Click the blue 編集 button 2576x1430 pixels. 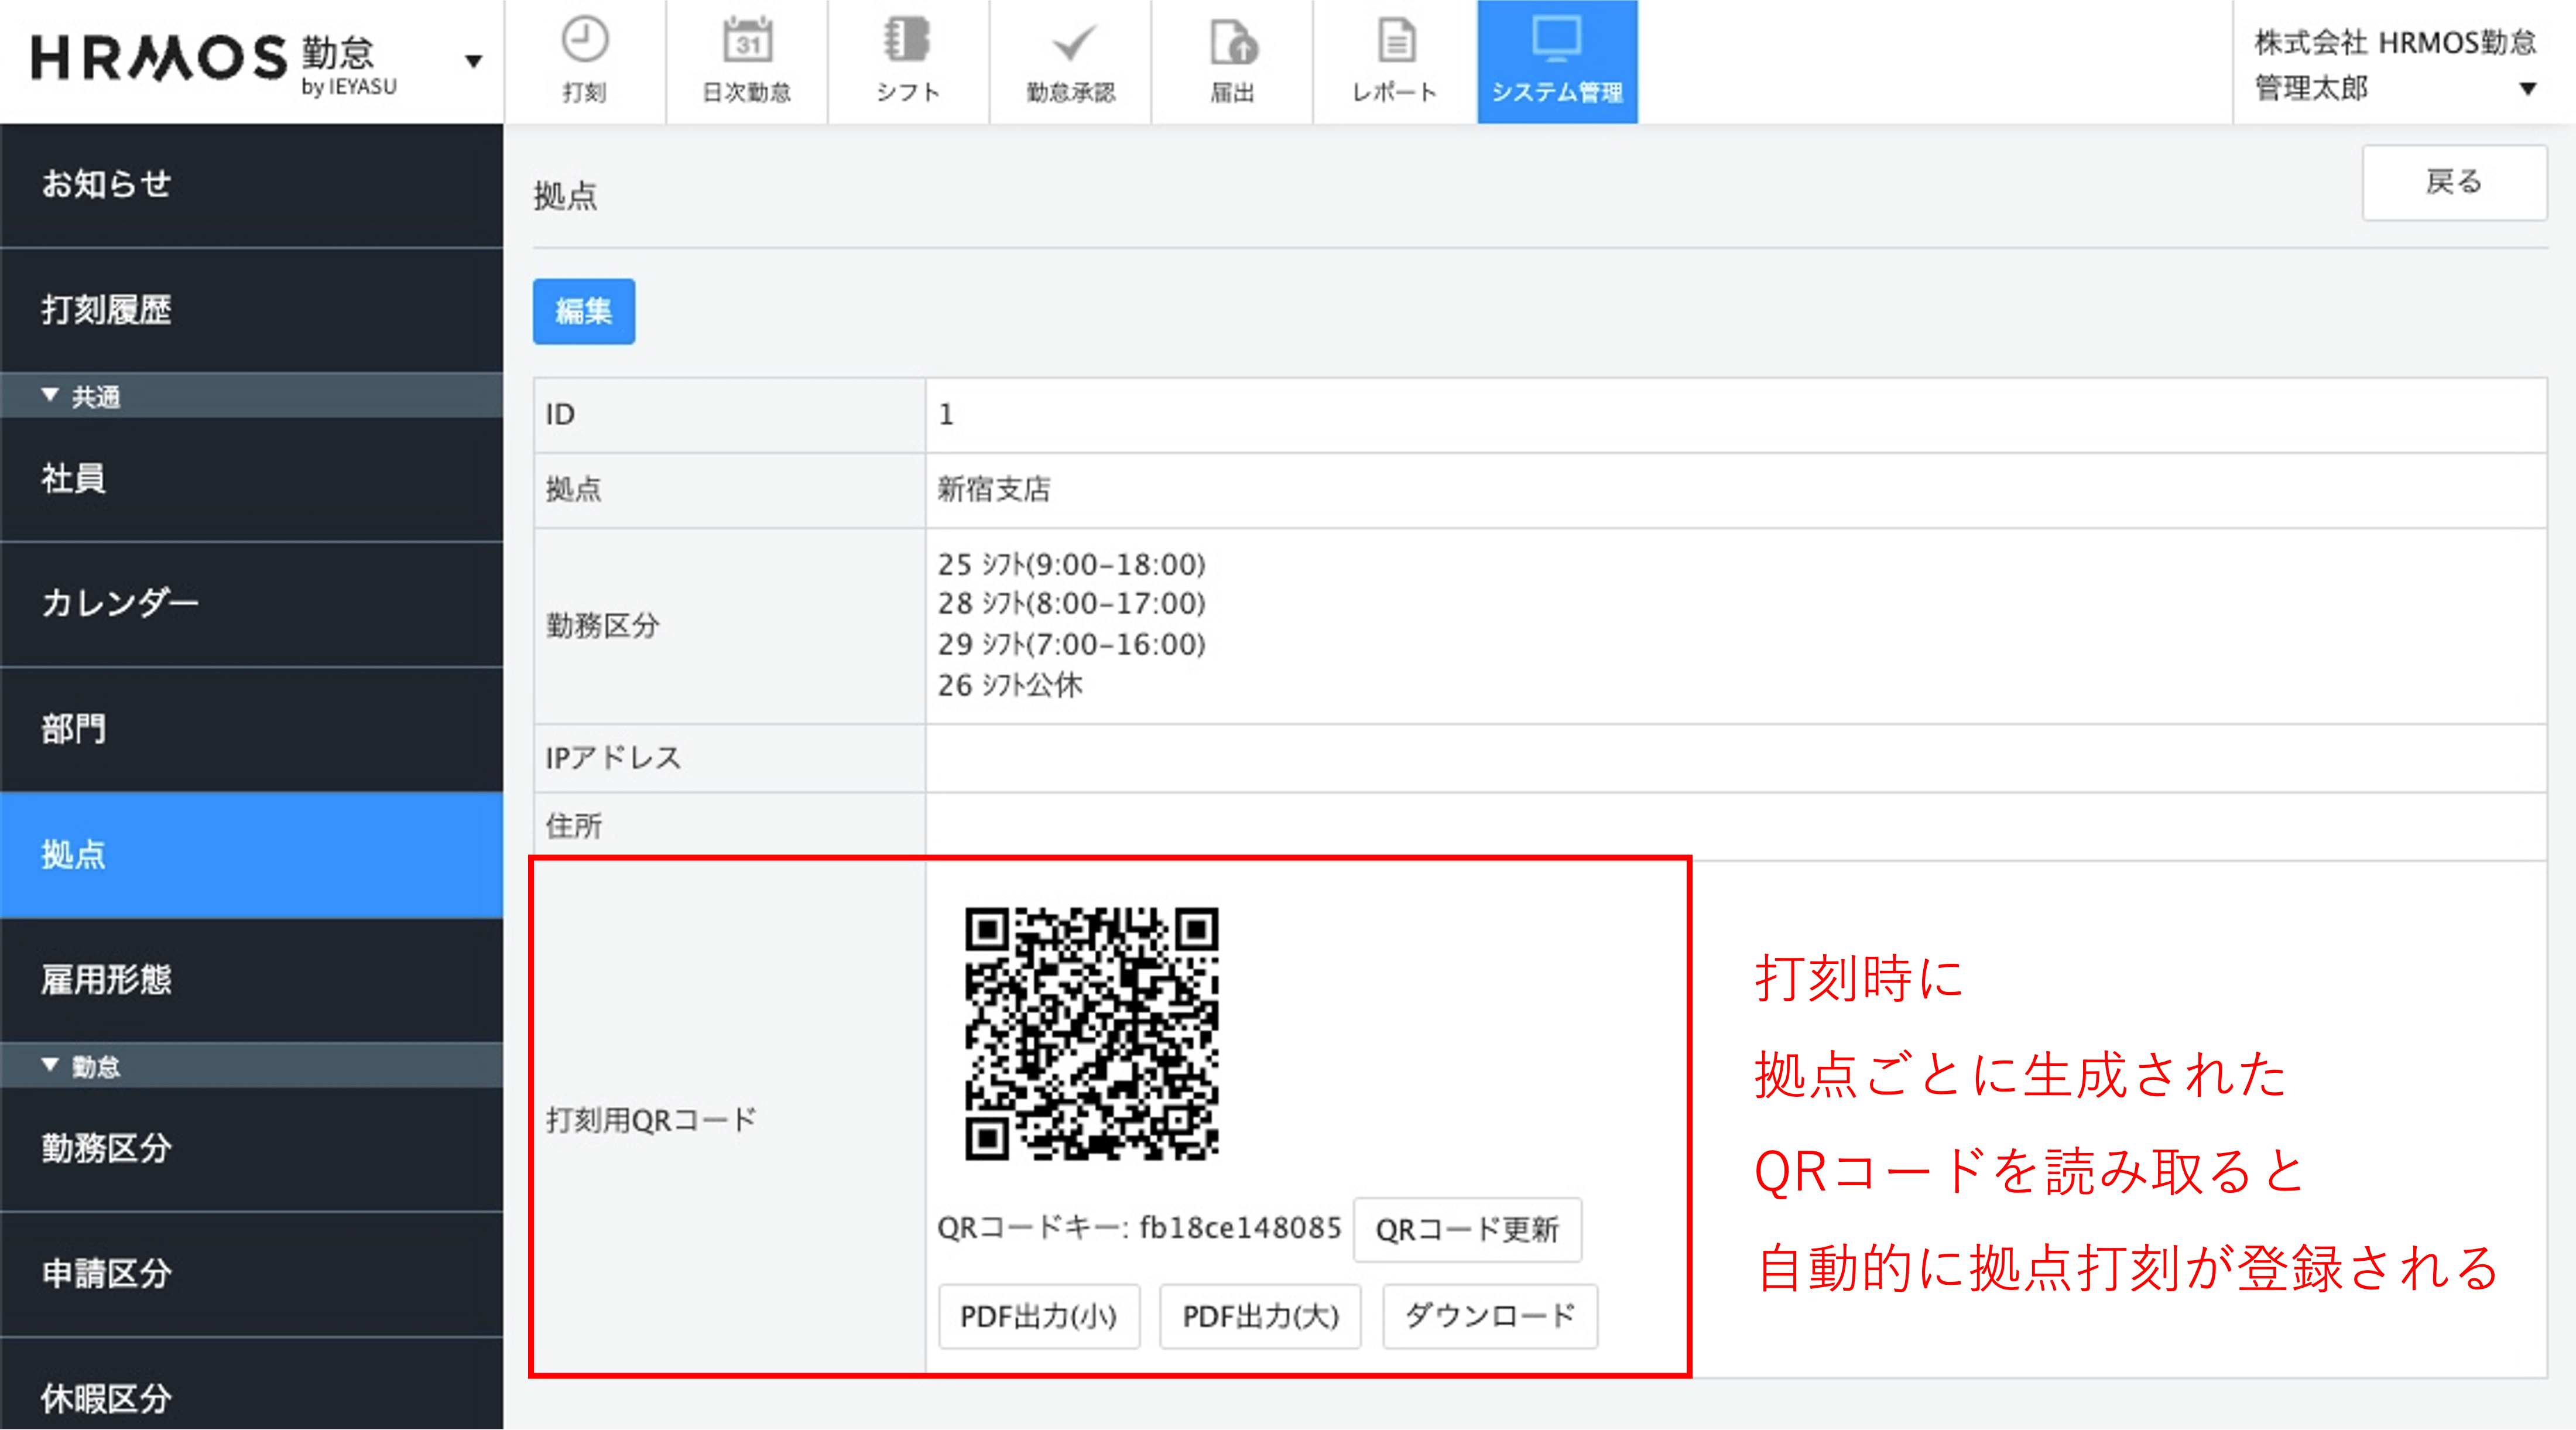coord(583,311)
